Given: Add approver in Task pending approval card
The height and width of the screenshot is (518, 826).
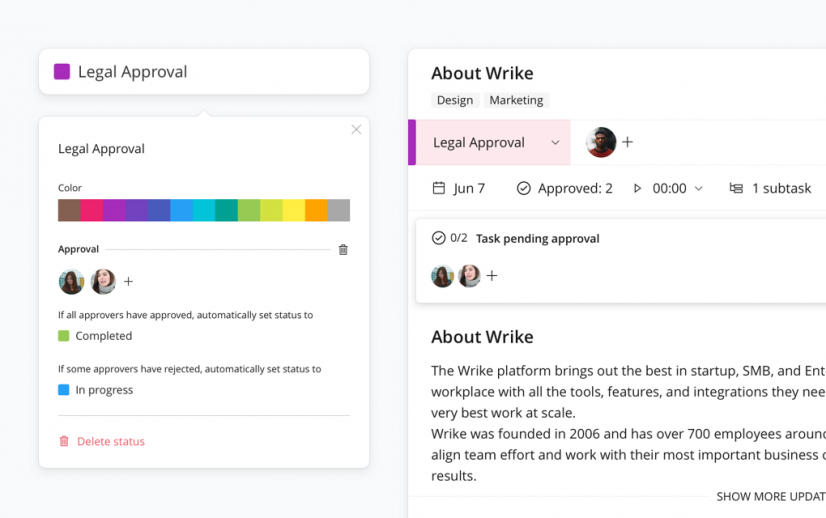Looking at the screenshot, I should click(x=491, y=276).
